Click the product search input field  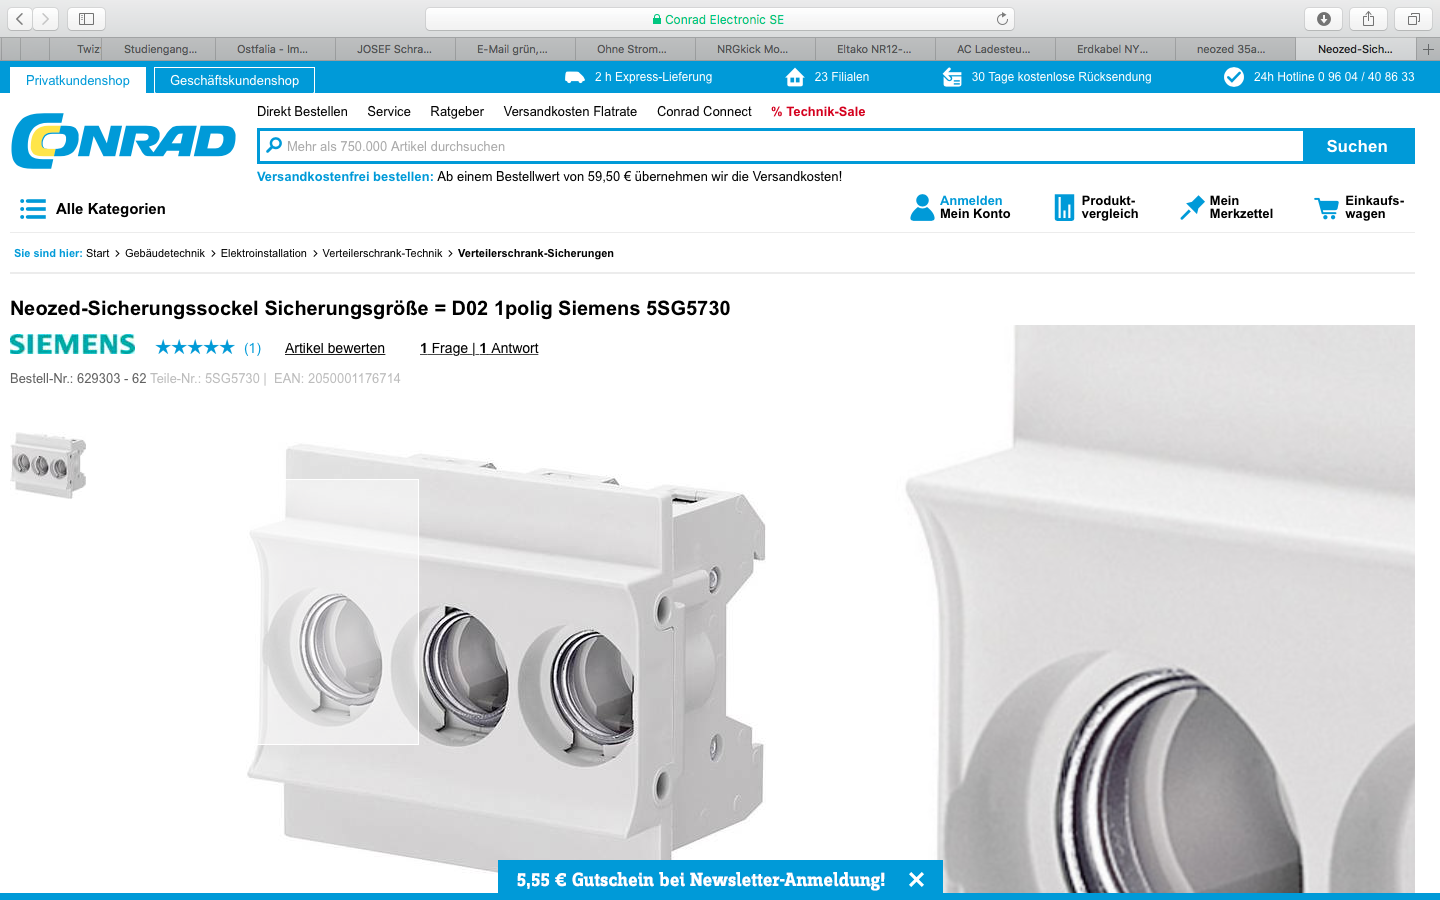click(780, 146)
